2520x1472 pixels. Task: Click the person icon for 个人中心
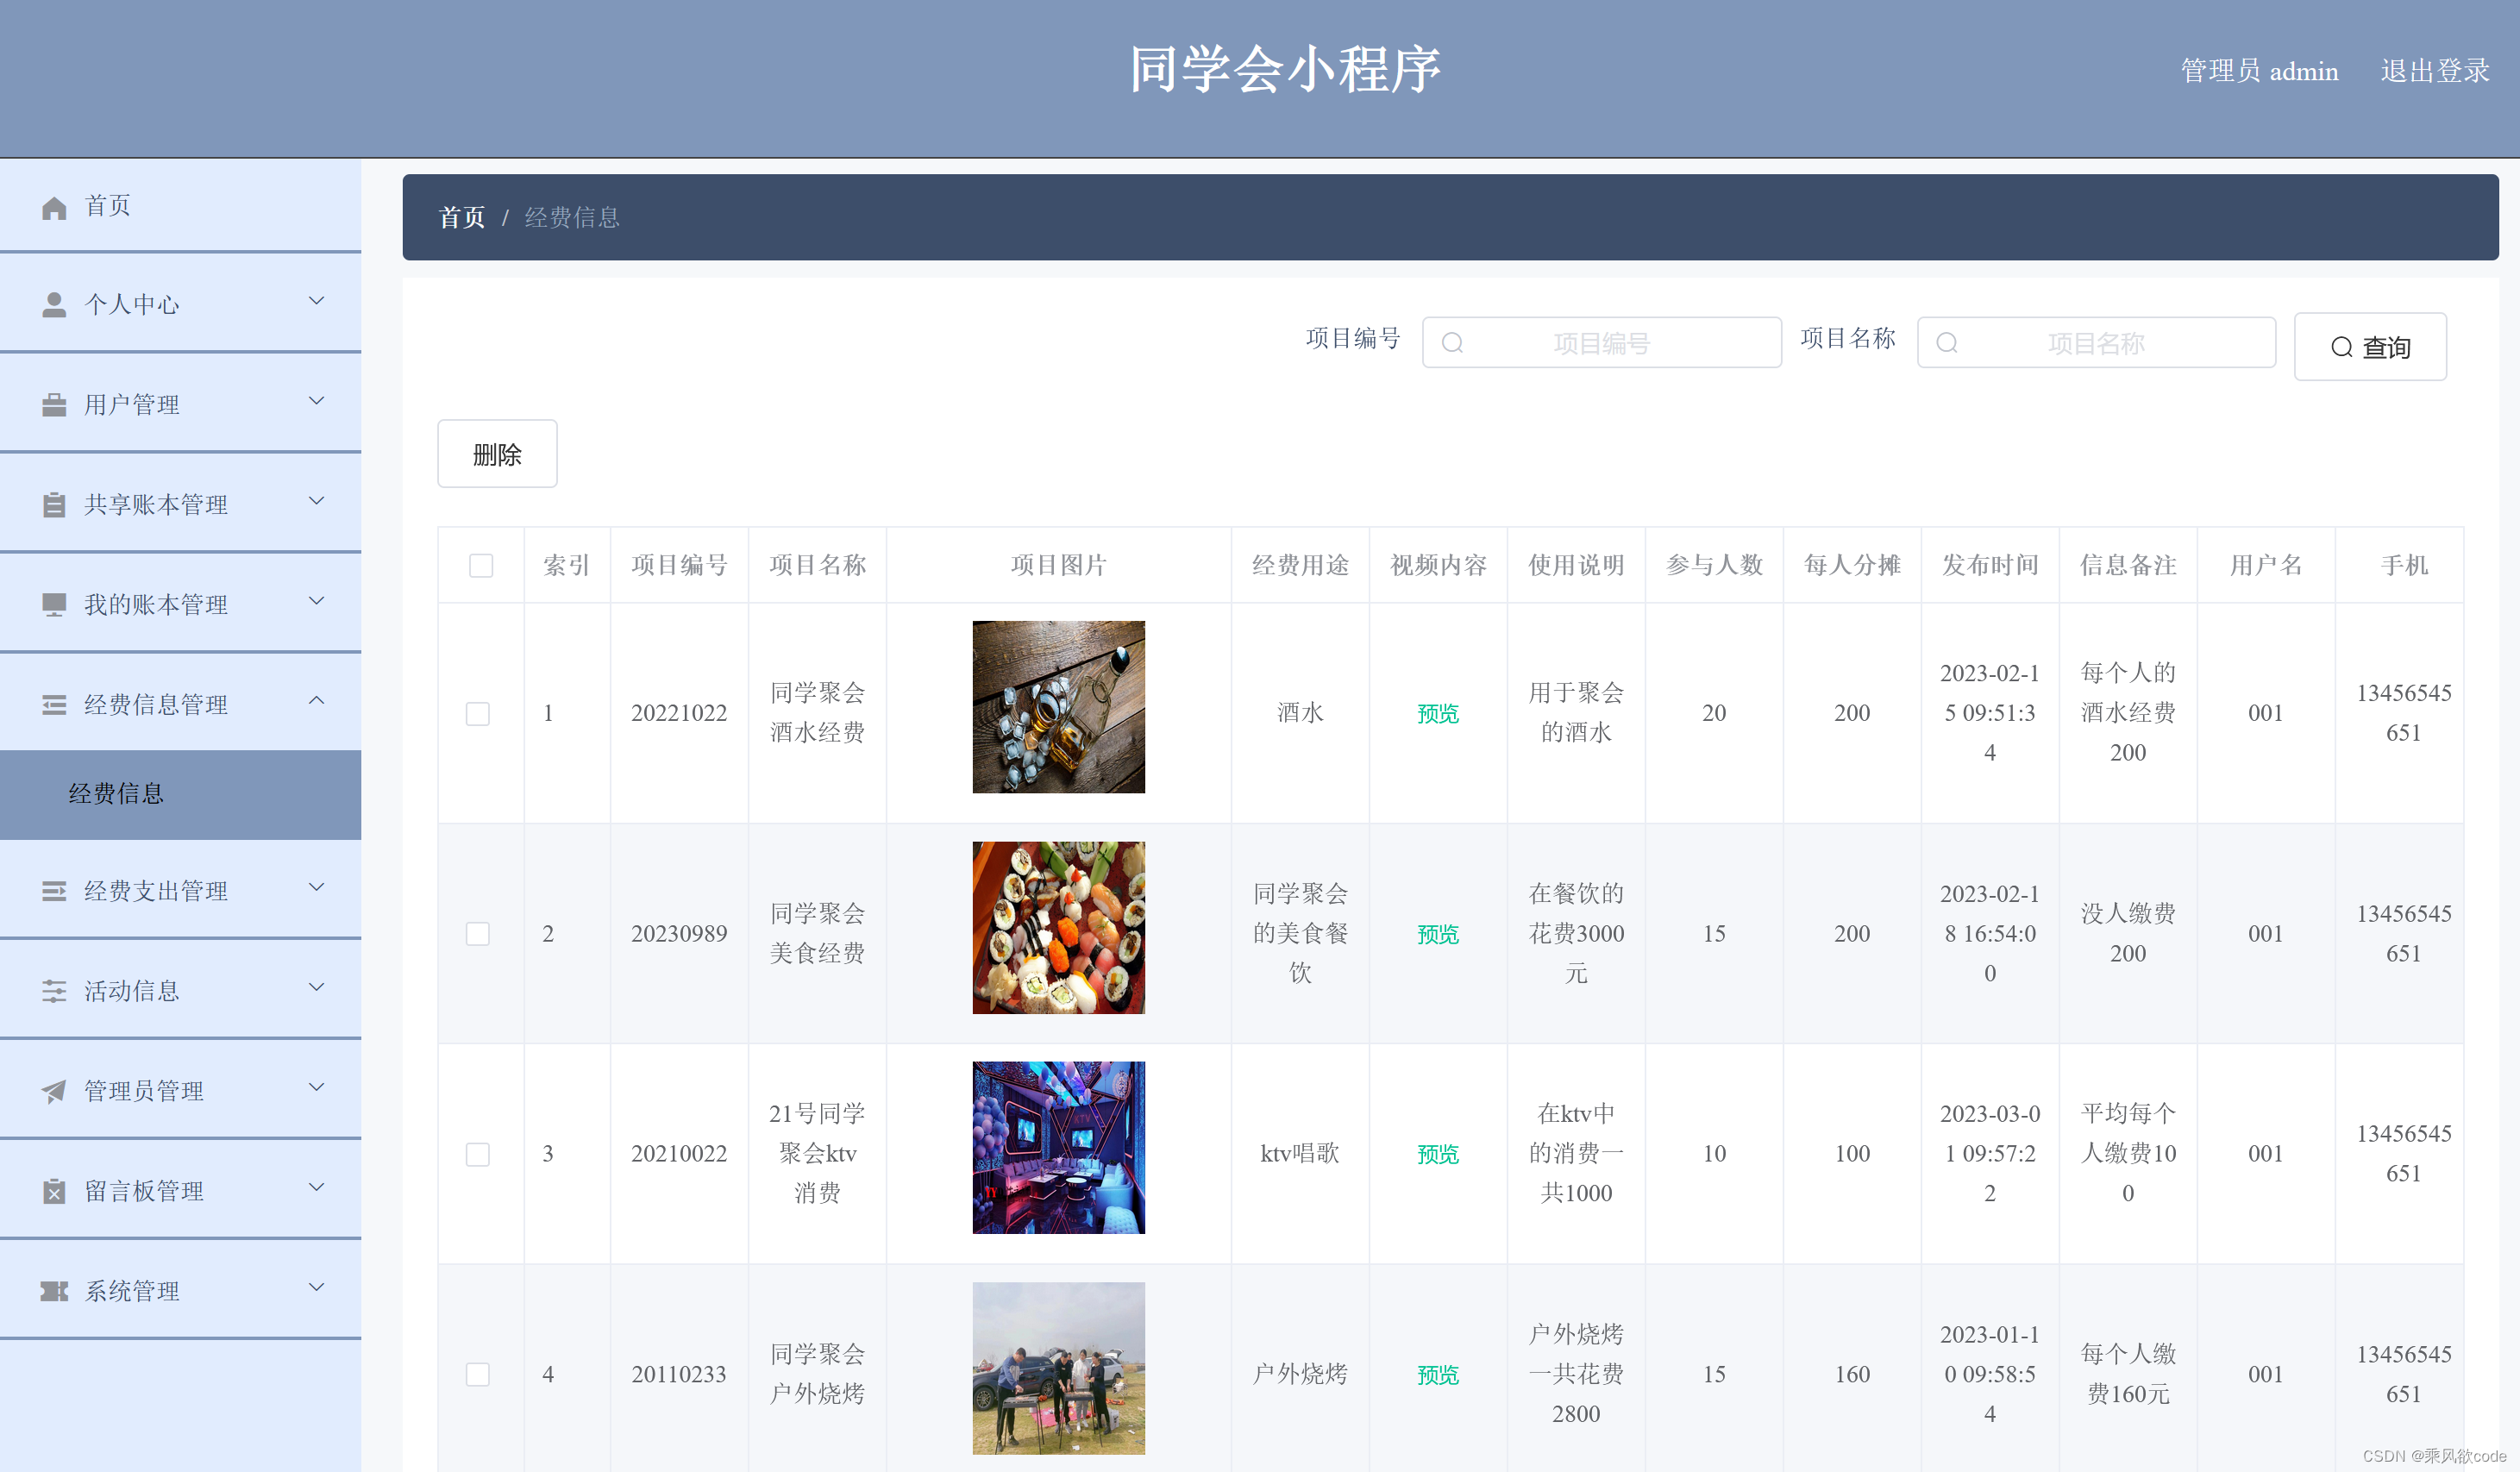point(54,304)
